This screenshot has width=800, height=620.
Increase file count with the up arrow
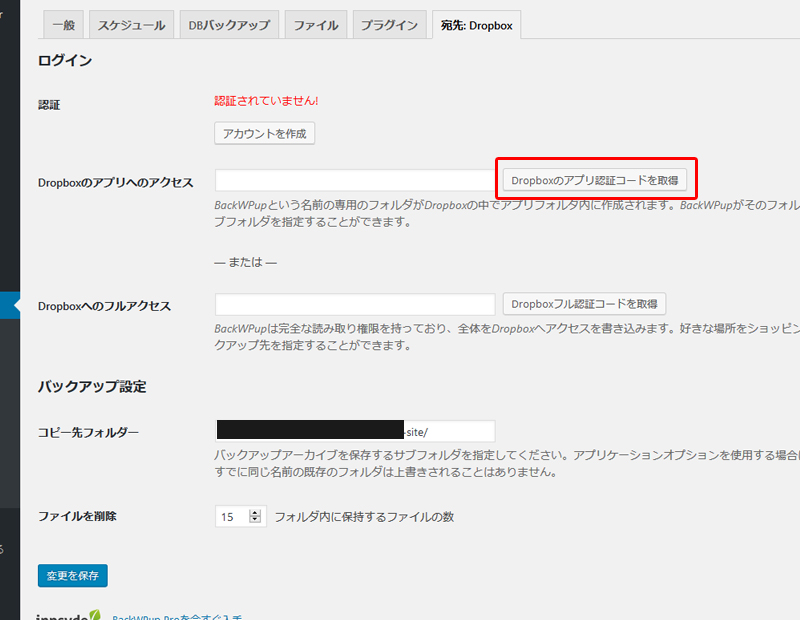tap(255, 513)
